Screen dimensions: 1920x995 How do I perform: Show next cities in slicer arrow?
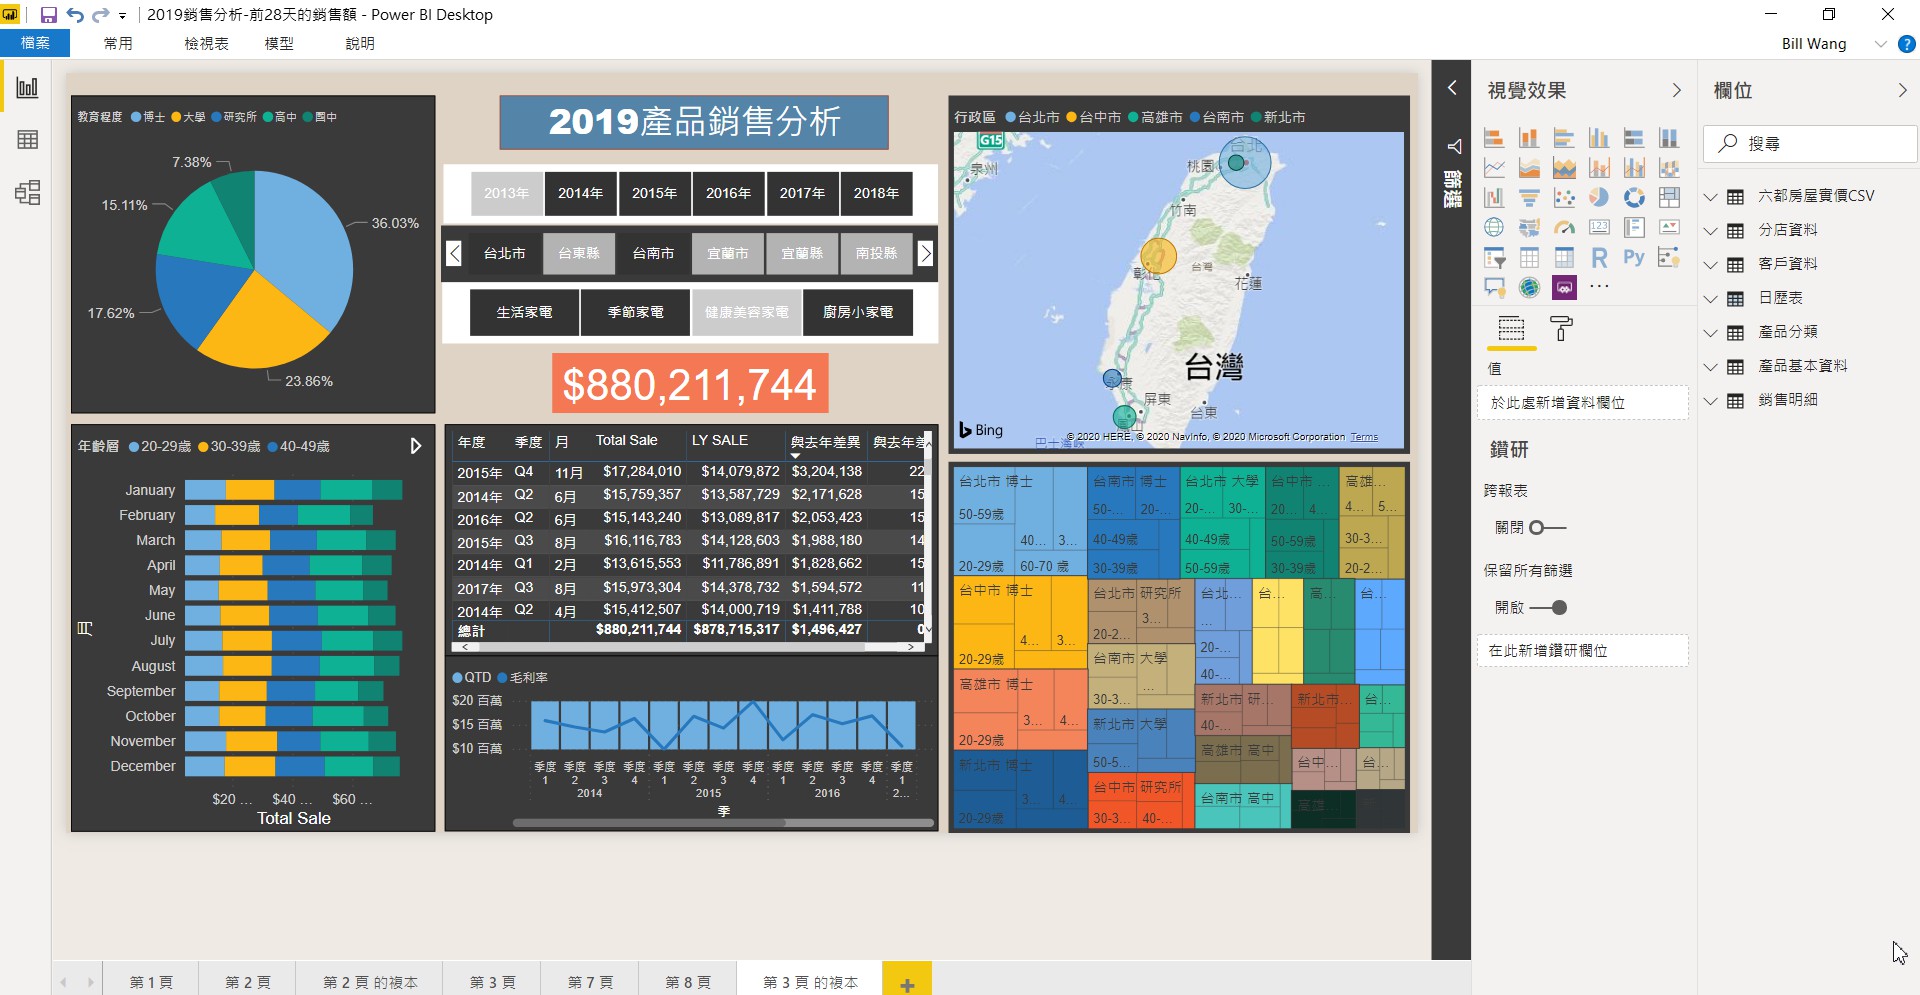click(x=926, y=253)
